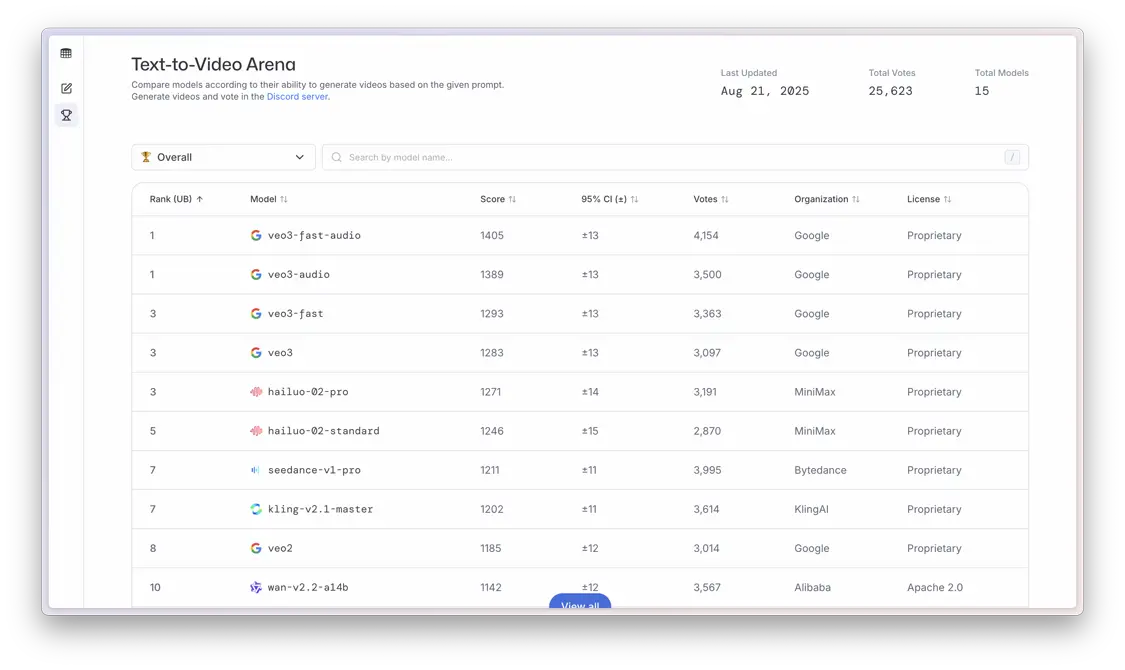This screenshot has width=1125, height=670.
Task: Toggle sorting on the License column
Action: pyautogui.click(x=948, y=199)
